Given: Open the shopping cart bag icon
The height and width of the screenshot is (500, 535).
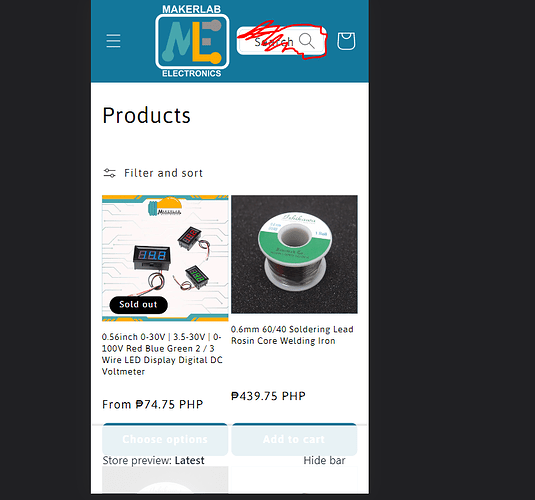Looking at the screenshot, I should pos(346,41).
